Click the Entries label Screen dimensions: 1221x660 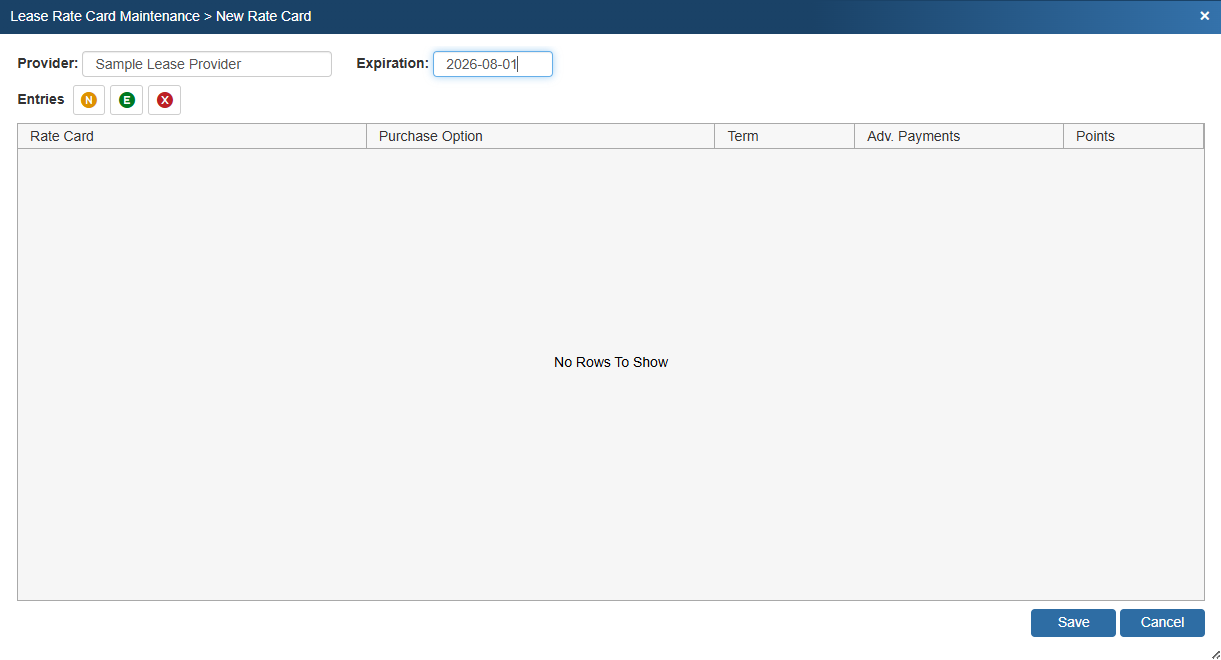41,99
